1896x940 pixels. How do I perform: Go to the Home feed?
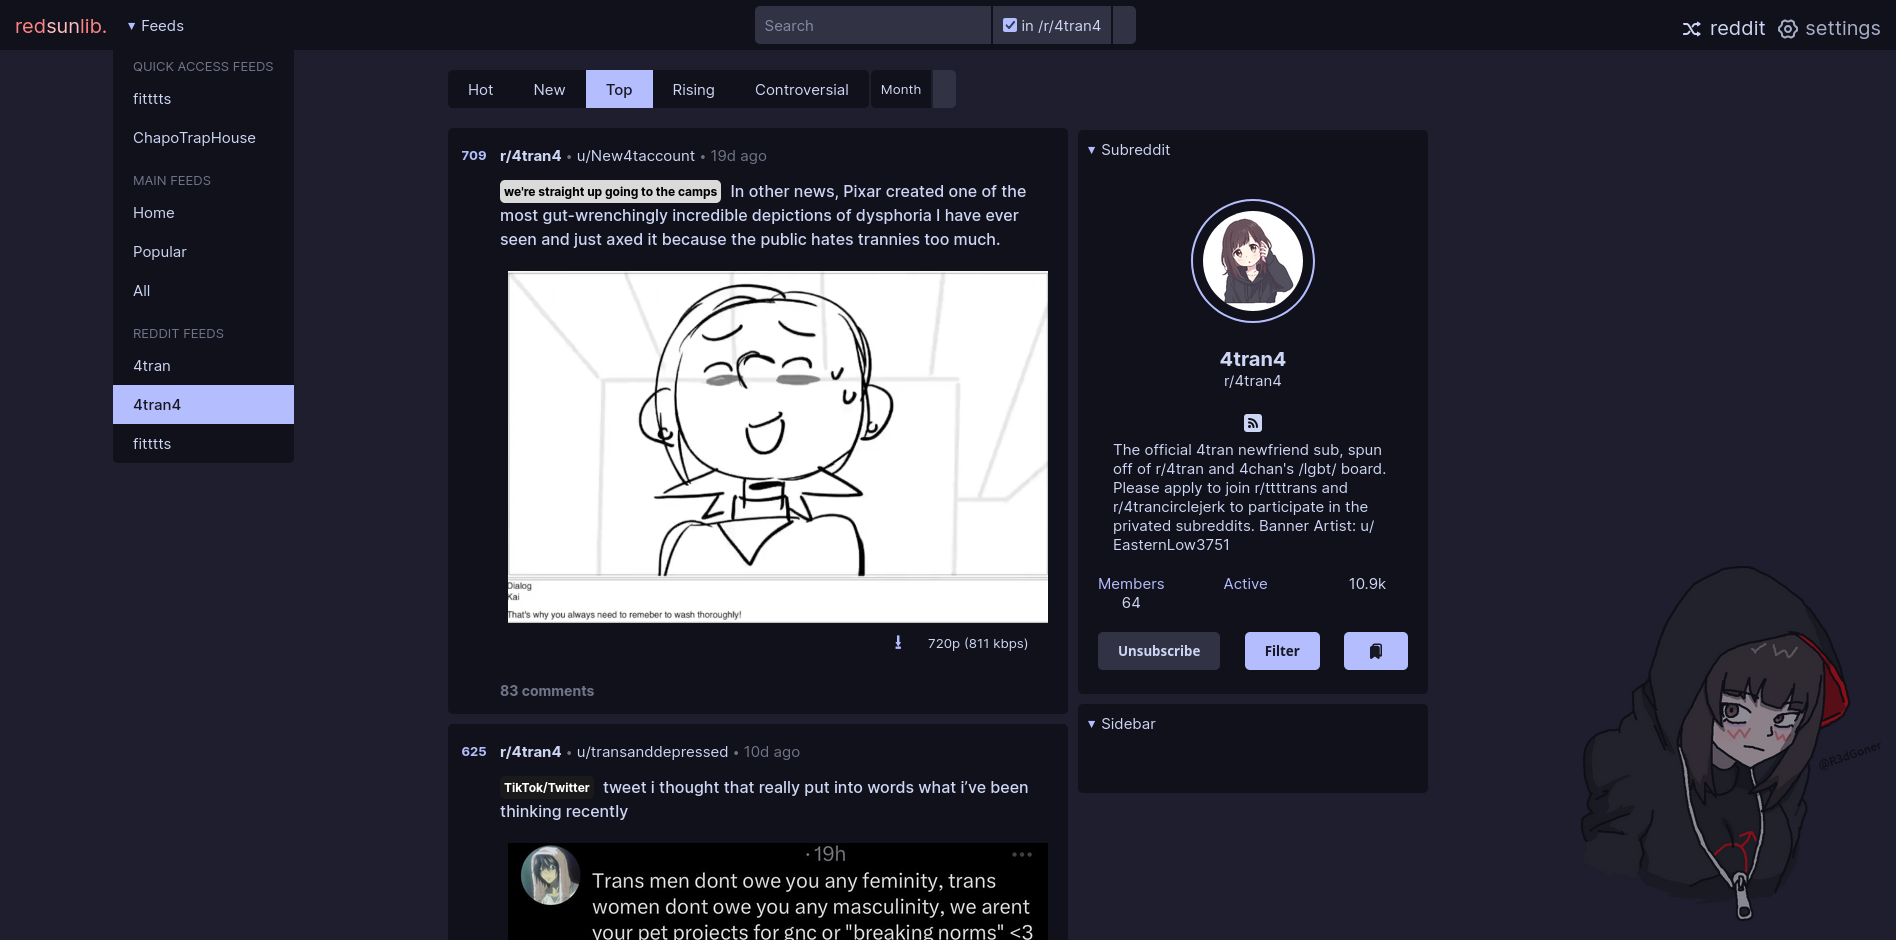203,213
